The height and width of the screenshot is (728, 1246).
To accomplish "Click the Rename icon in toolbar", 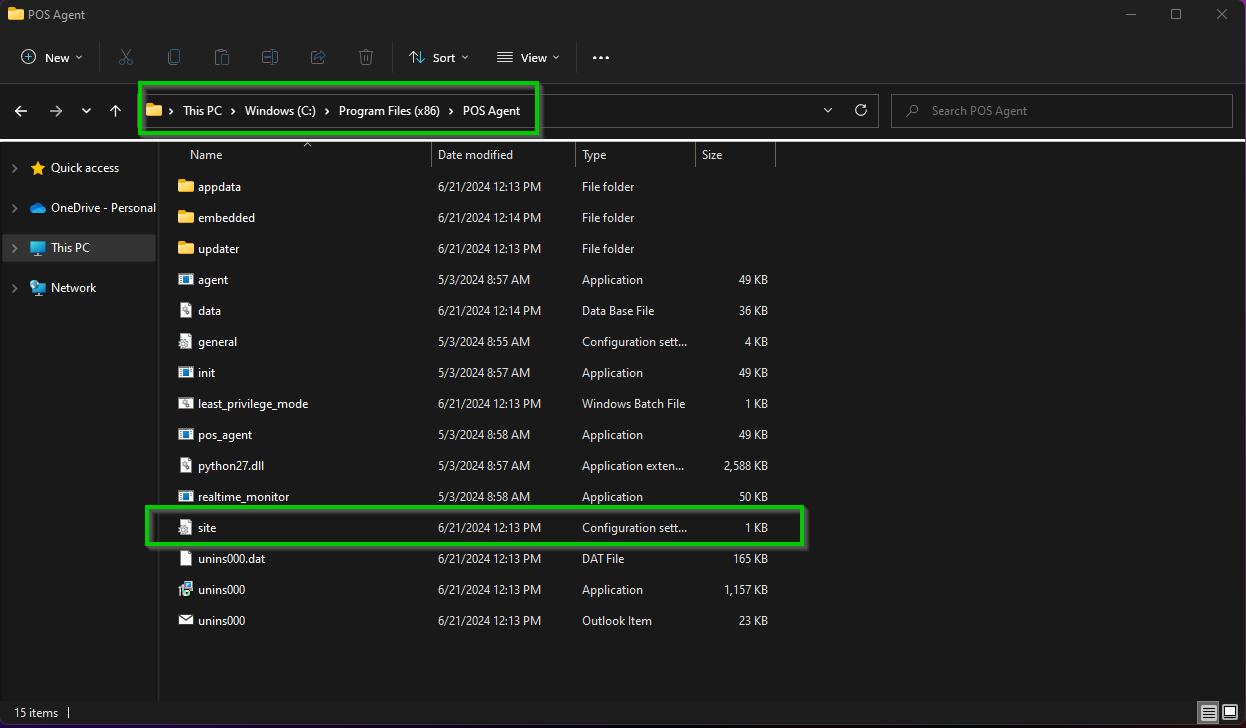I will [270, 58].
